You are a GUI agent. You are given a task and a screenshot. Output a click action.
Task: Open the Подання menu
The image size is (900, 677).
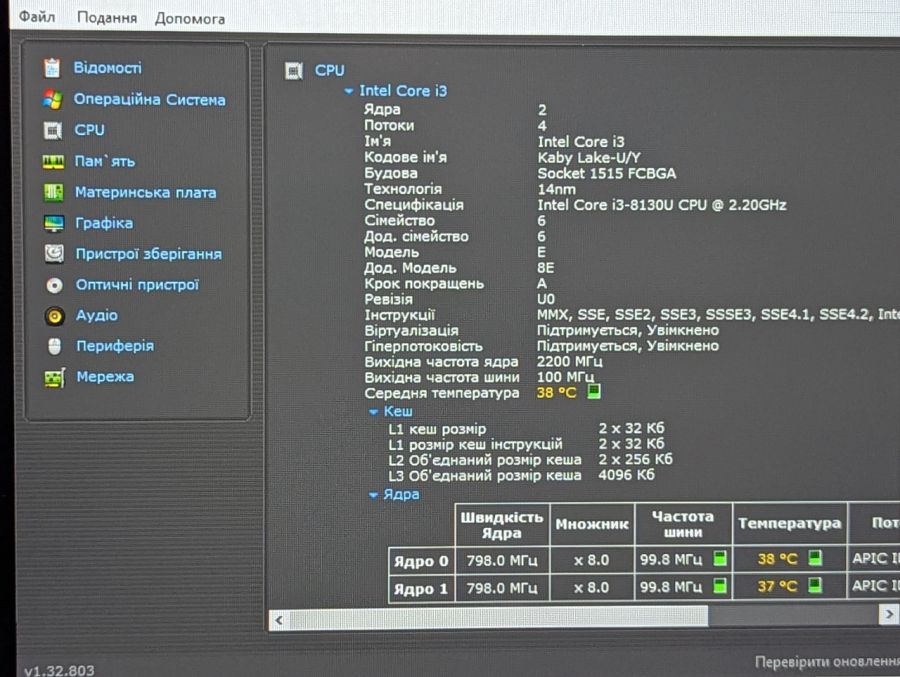[x=107, y=18]
